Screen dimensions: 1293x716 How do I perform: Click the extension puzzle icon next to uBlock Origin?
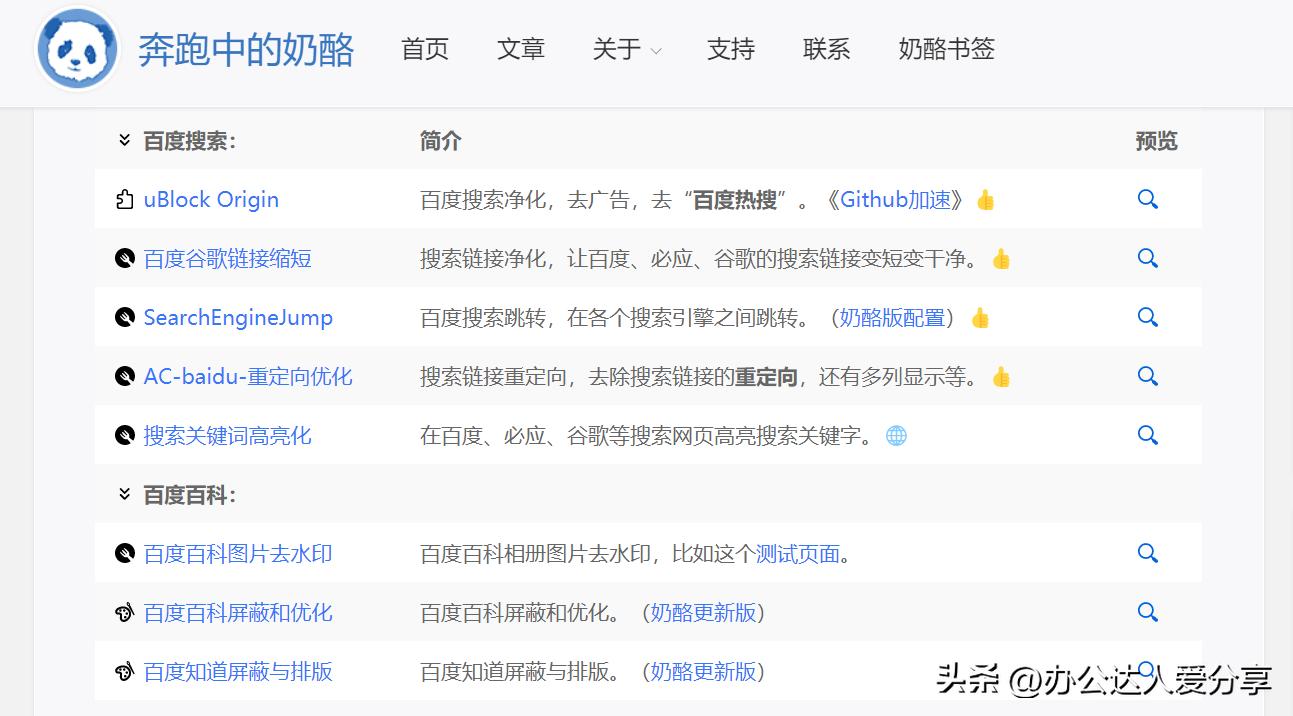click(x=123, y=199)
